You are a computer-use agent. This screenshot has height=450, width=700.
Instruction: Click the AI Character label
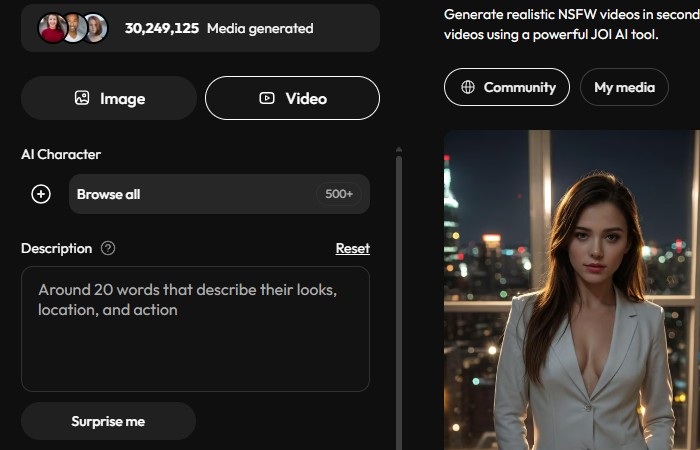61,154
